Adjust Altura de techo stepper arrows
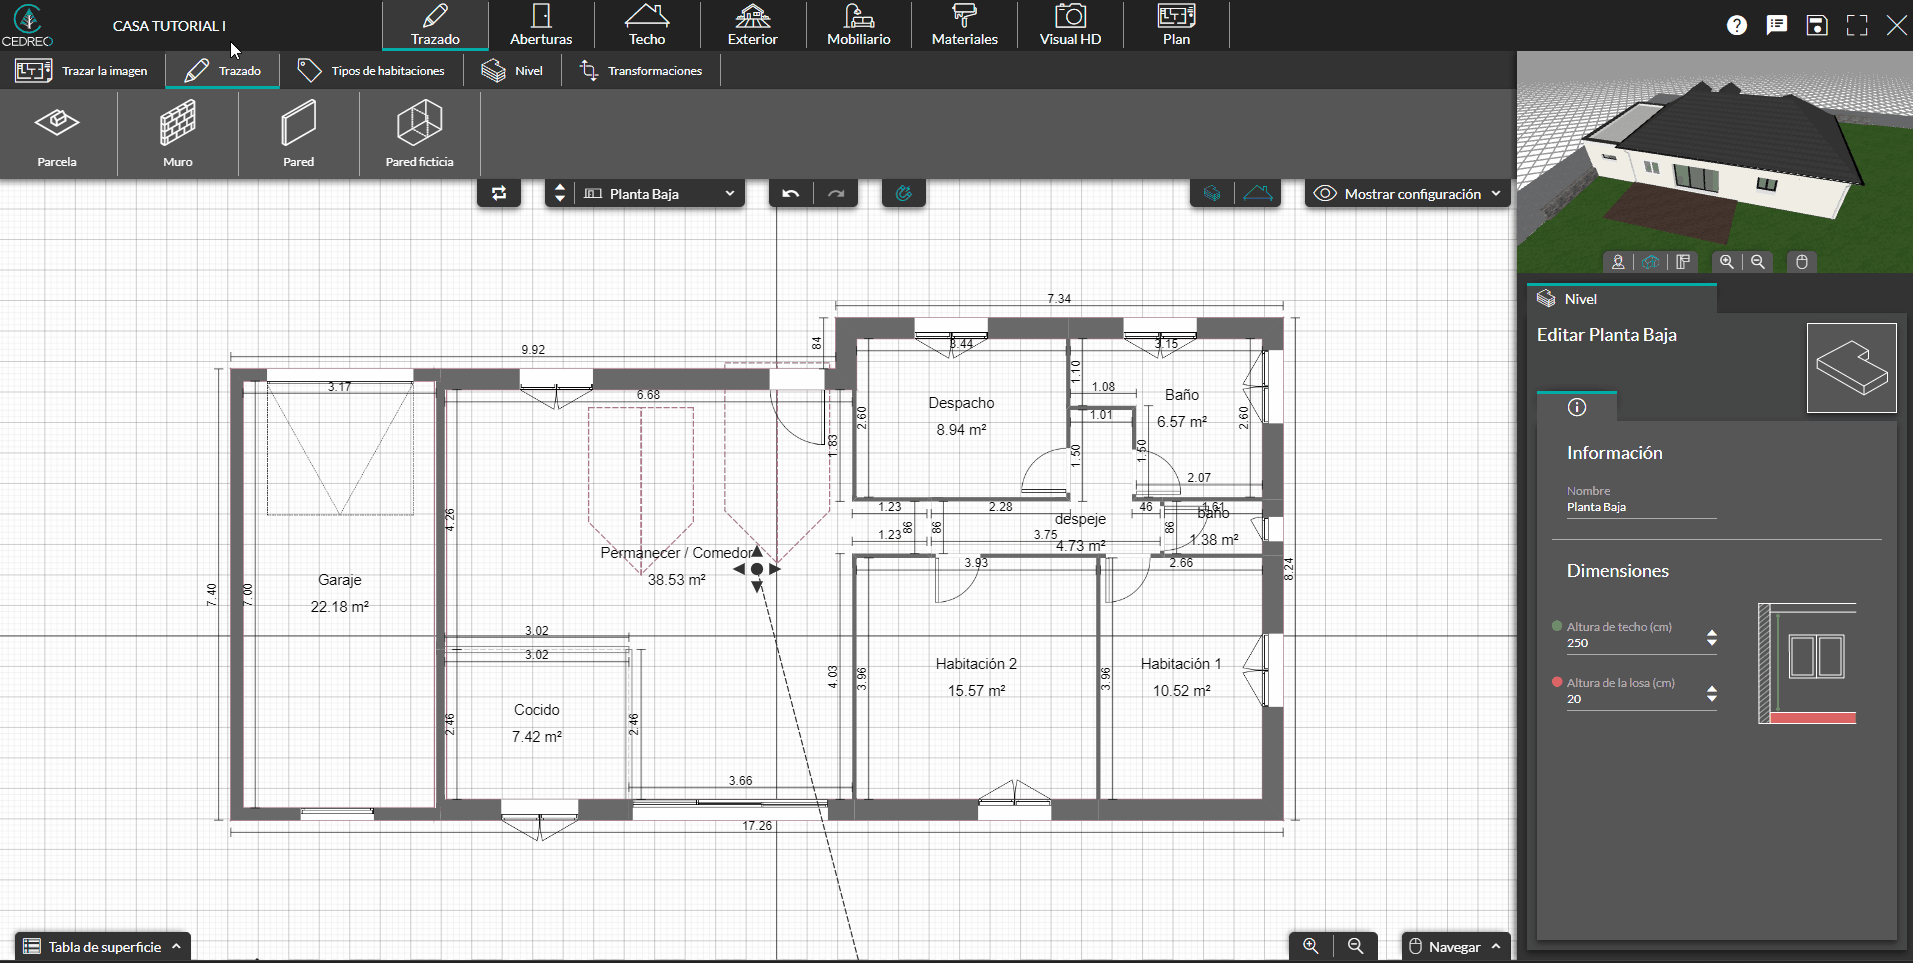The width and height of the screenshot is (1913, 963). 1712,638
